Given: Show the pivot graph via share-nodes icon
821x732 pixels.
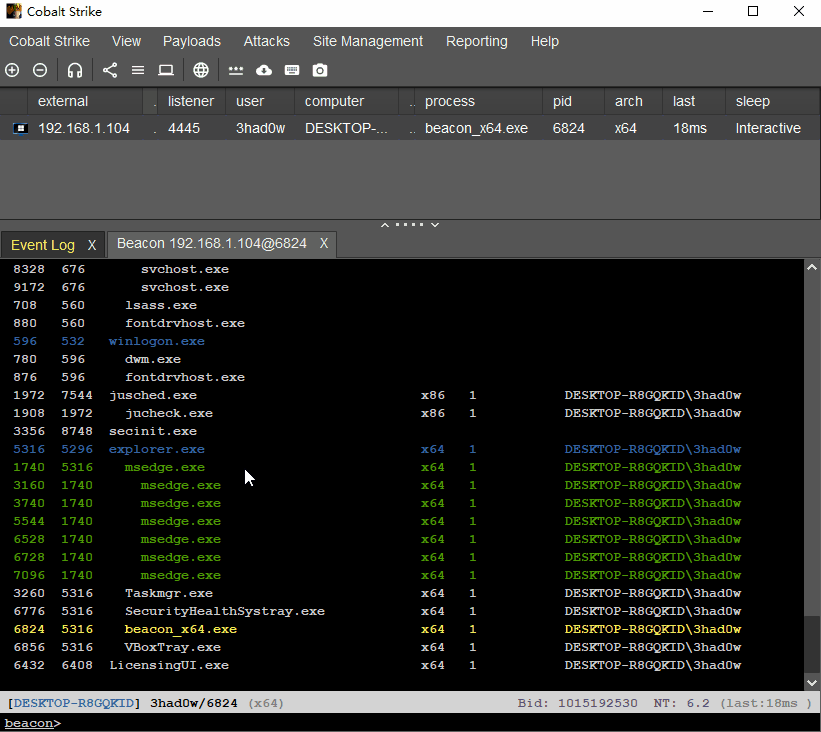Looking at the screenshot, I should tap(110, 70).
